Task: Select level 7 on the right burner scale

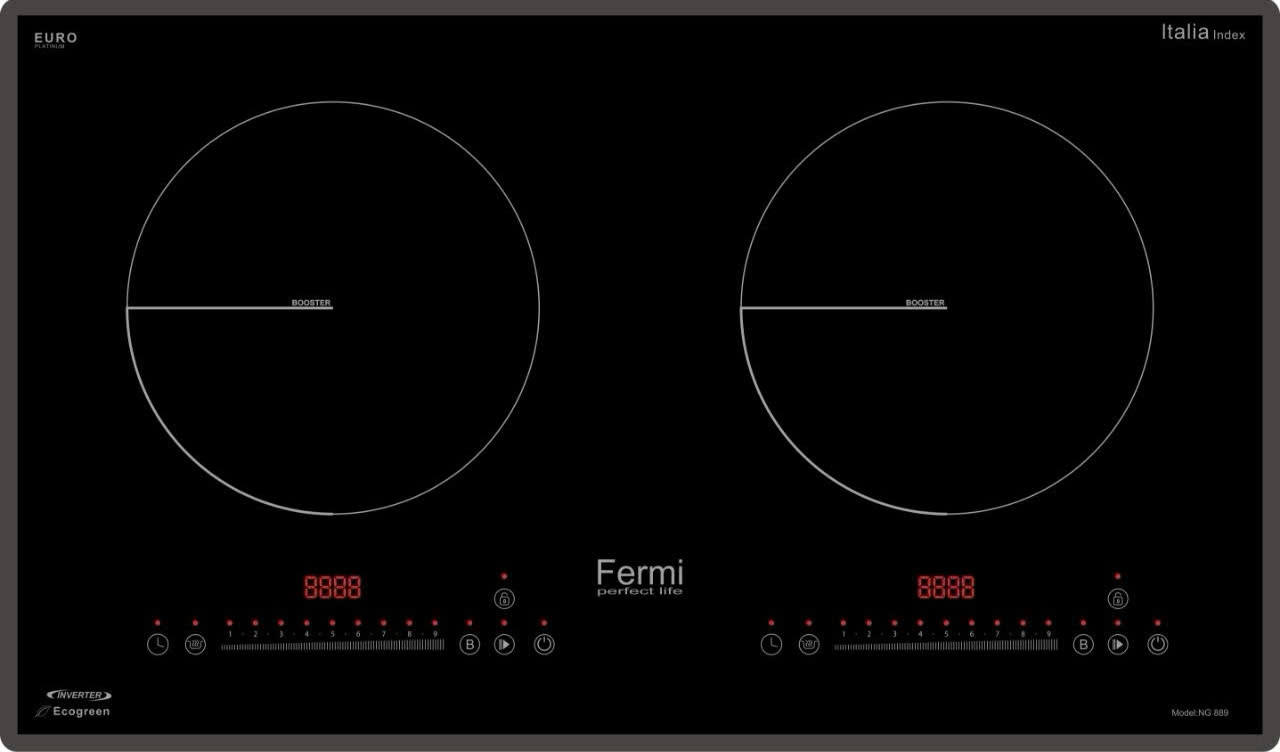Action: (997, 634)
